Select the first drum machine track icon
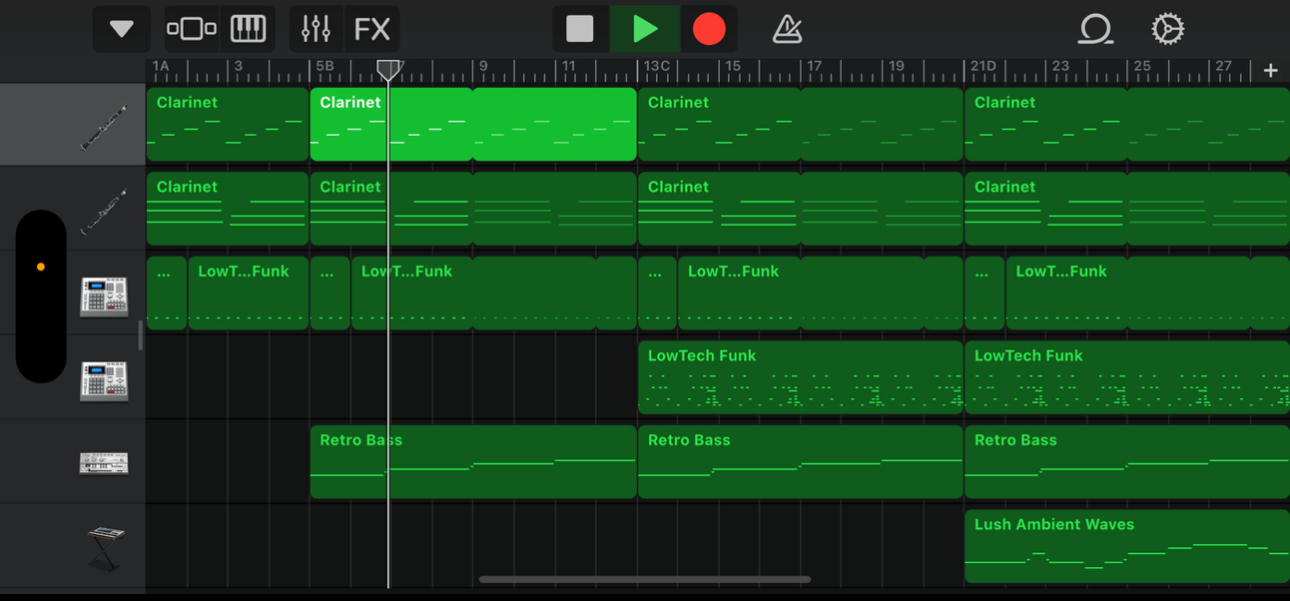Screen dimensions: 1290x601 tap(104, 296)
